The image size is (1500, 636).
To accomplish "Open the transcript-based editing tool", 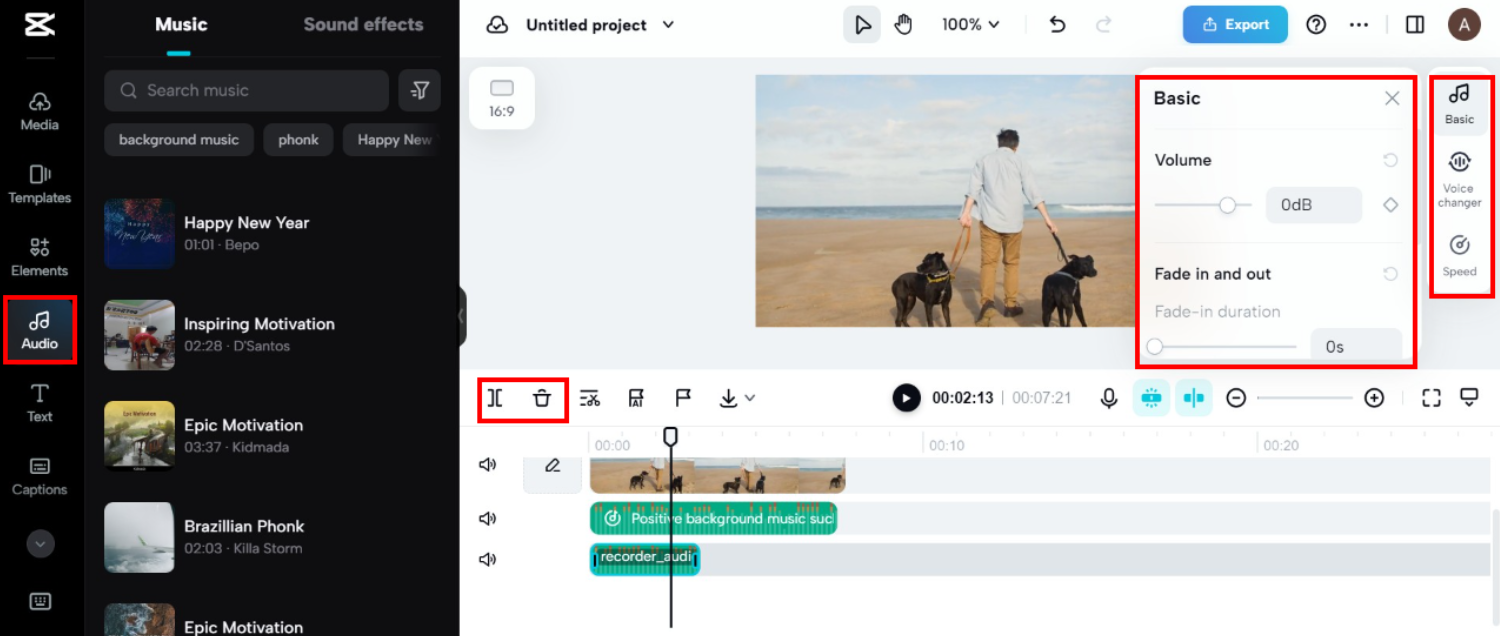I will pos(590,398).
